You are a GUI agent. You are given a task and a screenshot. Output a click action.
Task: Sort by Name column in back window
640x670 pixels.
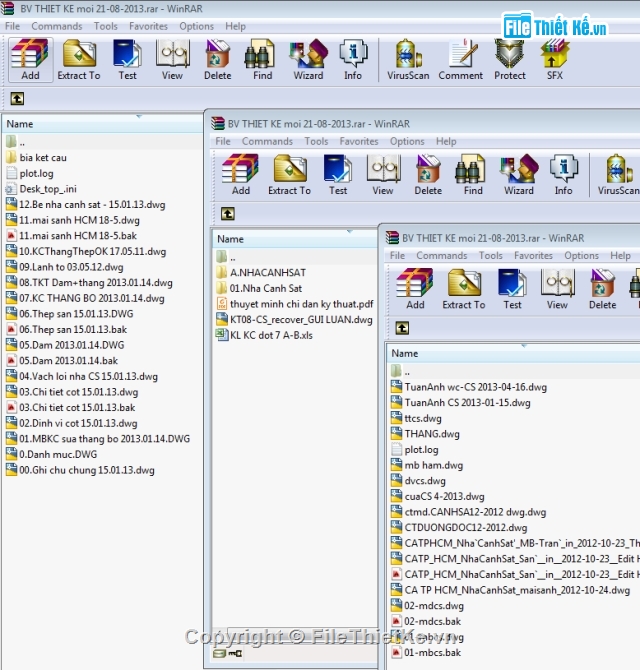[x=103, y=124]
